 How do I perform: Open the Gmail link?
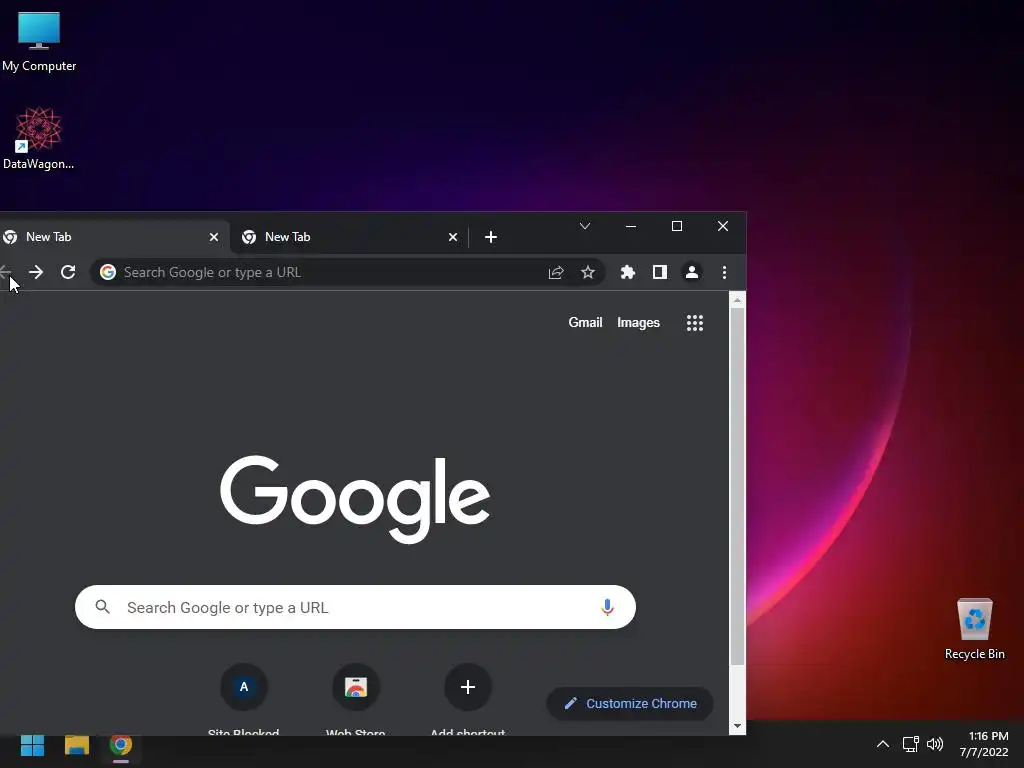pos(585,323)
